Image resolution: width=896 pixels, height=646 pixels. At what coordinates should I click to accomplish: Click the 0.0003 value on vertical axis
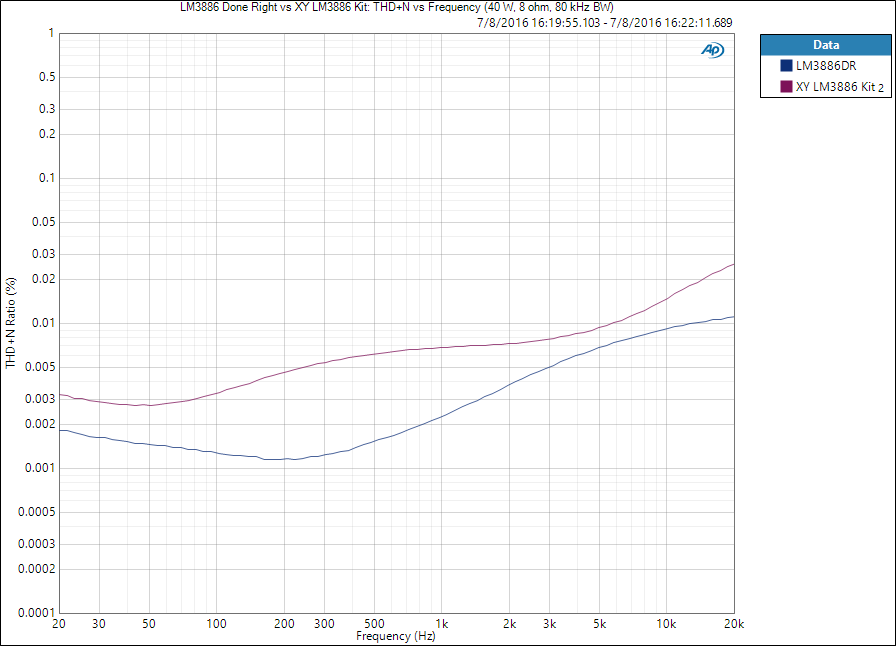tap(37, 544)
